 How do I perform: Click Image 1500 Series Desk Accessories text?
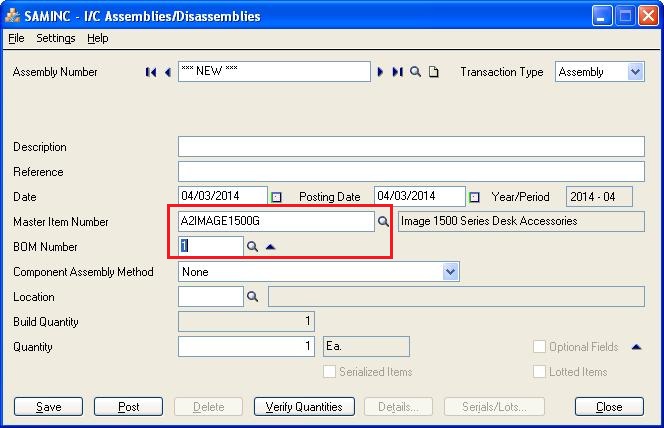point(489,221)
